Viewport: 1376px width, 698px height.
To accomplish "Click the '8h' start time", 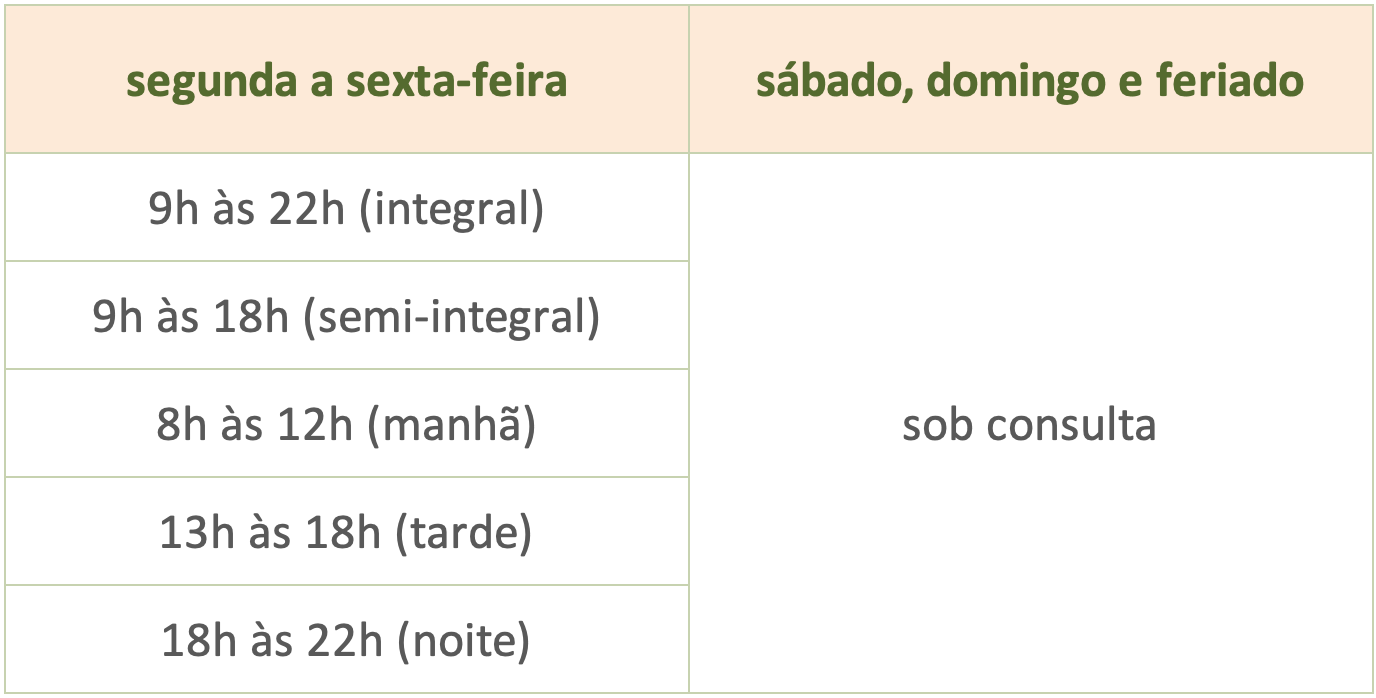I will click(180, 425).
